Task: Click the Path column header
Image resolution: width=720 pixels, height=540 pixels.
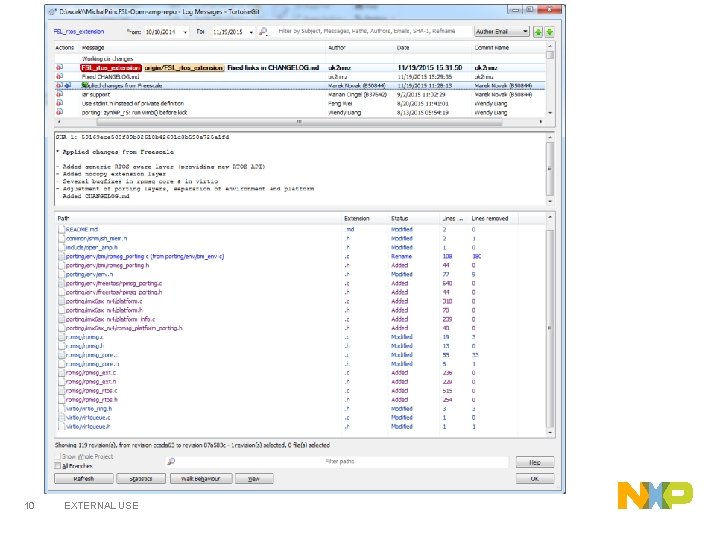Action: point(63,219)
